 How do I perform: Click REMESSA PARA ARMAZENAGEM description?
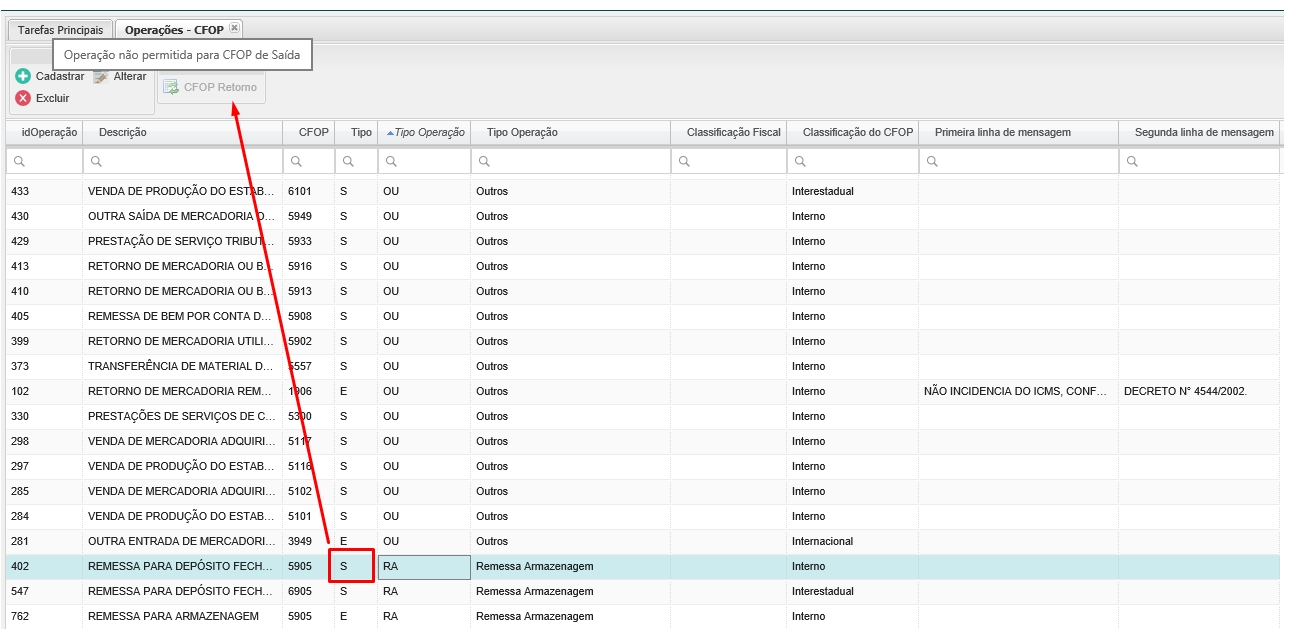pyautogui.click(x=173, y=616)
